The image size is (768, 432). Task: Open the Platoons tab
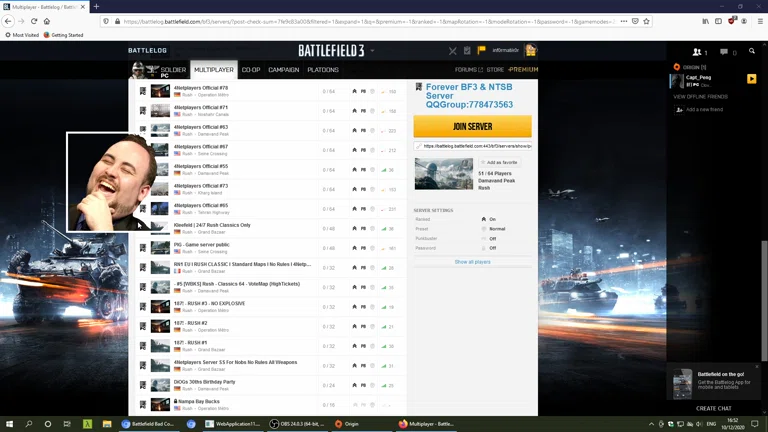click(x=323, y=70)
